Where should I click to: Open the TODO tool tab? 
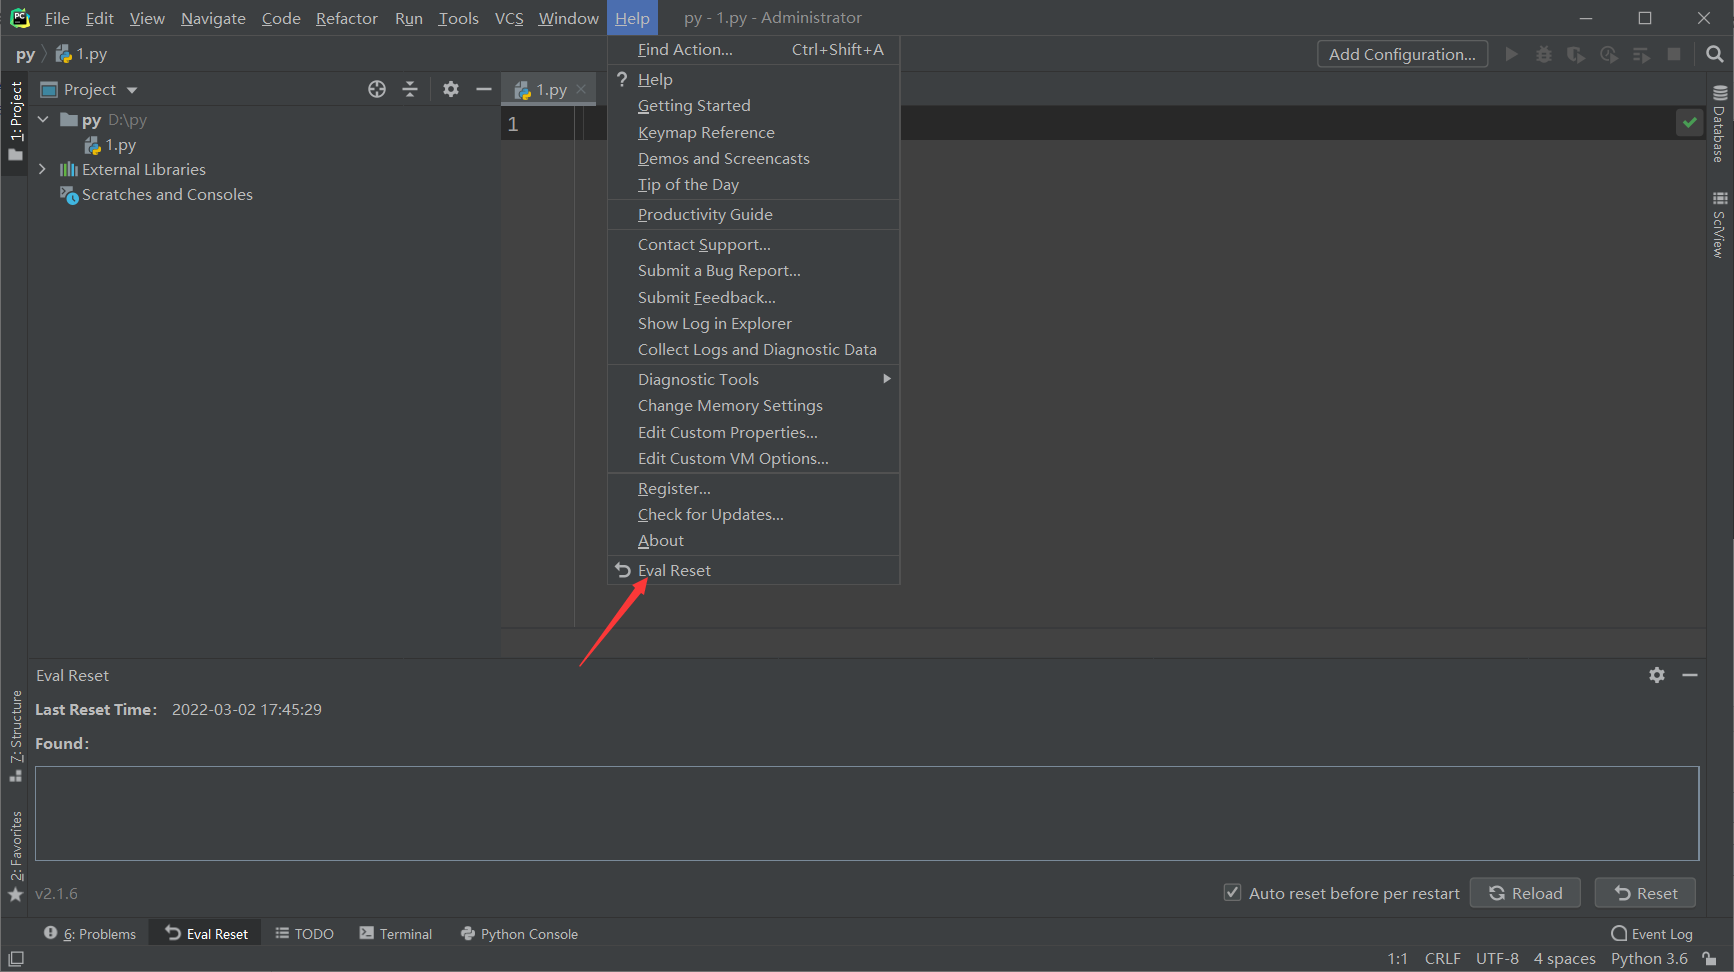click(305, 934)
